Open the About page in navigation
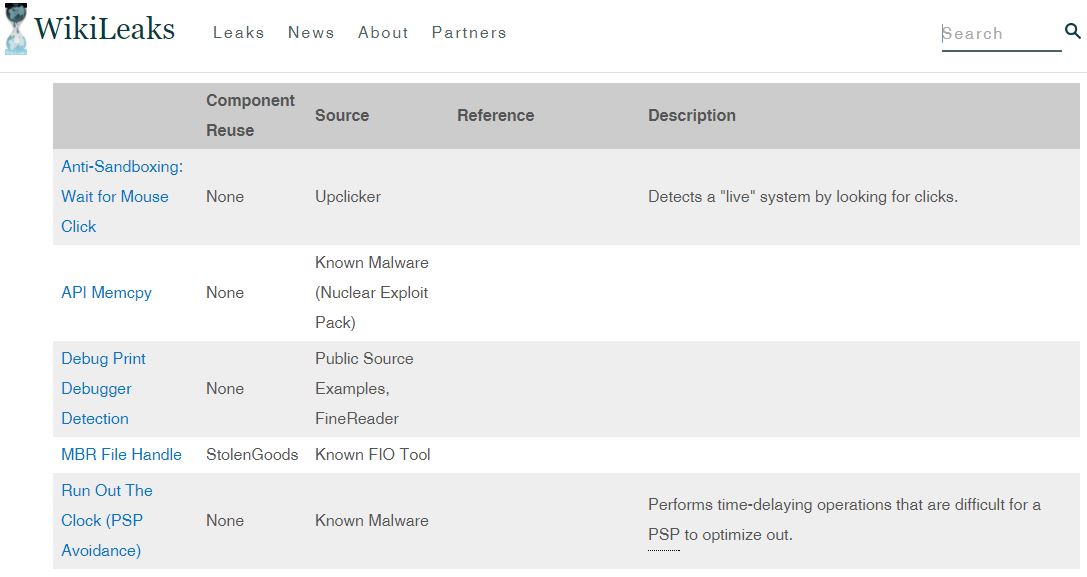This screenshot has height=577, width=1087. [x=383, y=32]
